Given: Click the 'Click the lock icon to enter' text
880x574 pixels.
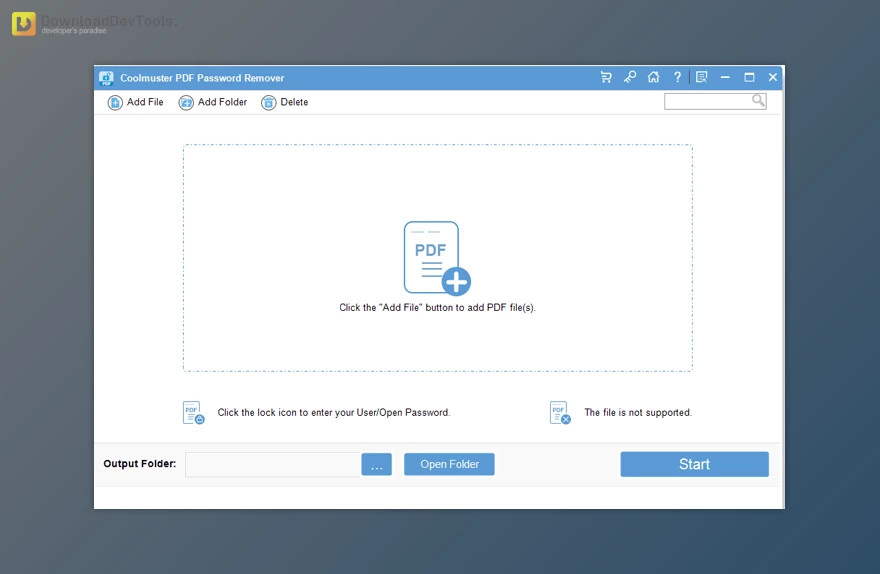Looking at the screenshot, I should (333, 412).
